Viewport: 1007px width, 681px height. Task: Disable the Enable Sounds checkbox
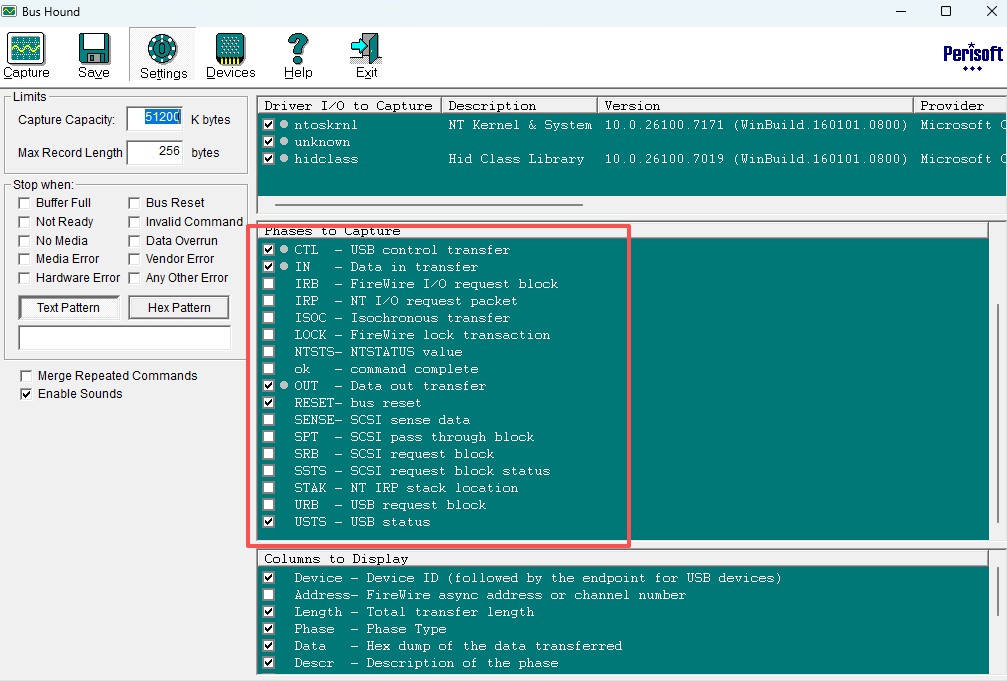pyautogui.click(x=26, y=394)
